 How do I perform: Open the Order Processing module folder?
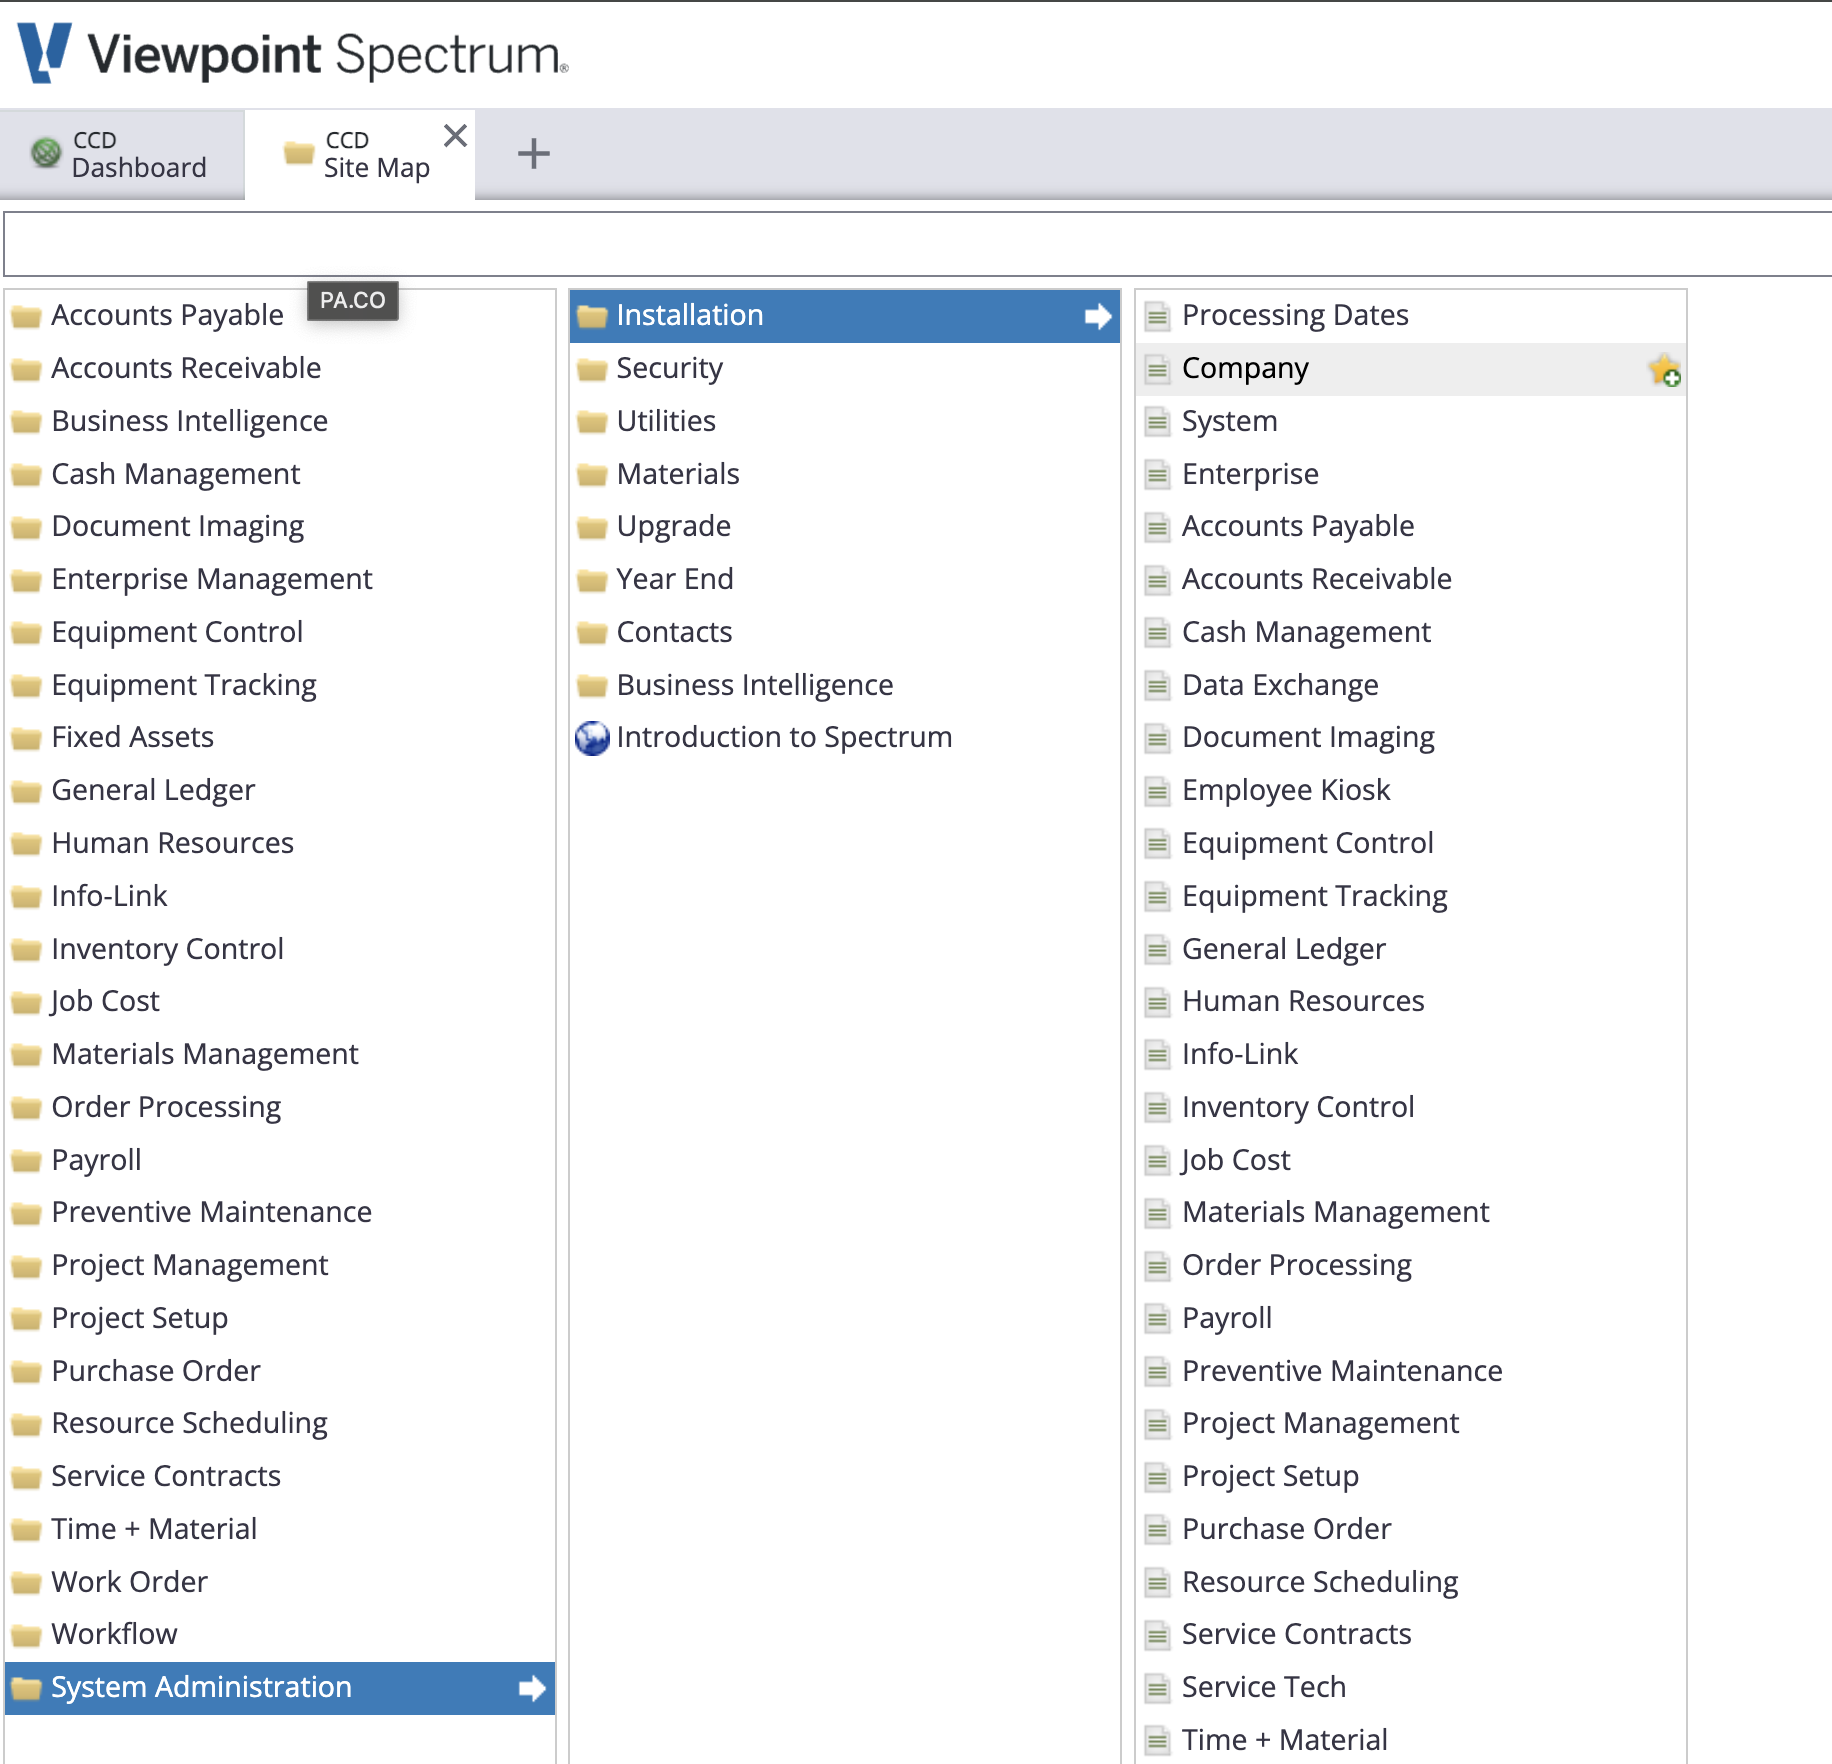tap(280, 1108)
